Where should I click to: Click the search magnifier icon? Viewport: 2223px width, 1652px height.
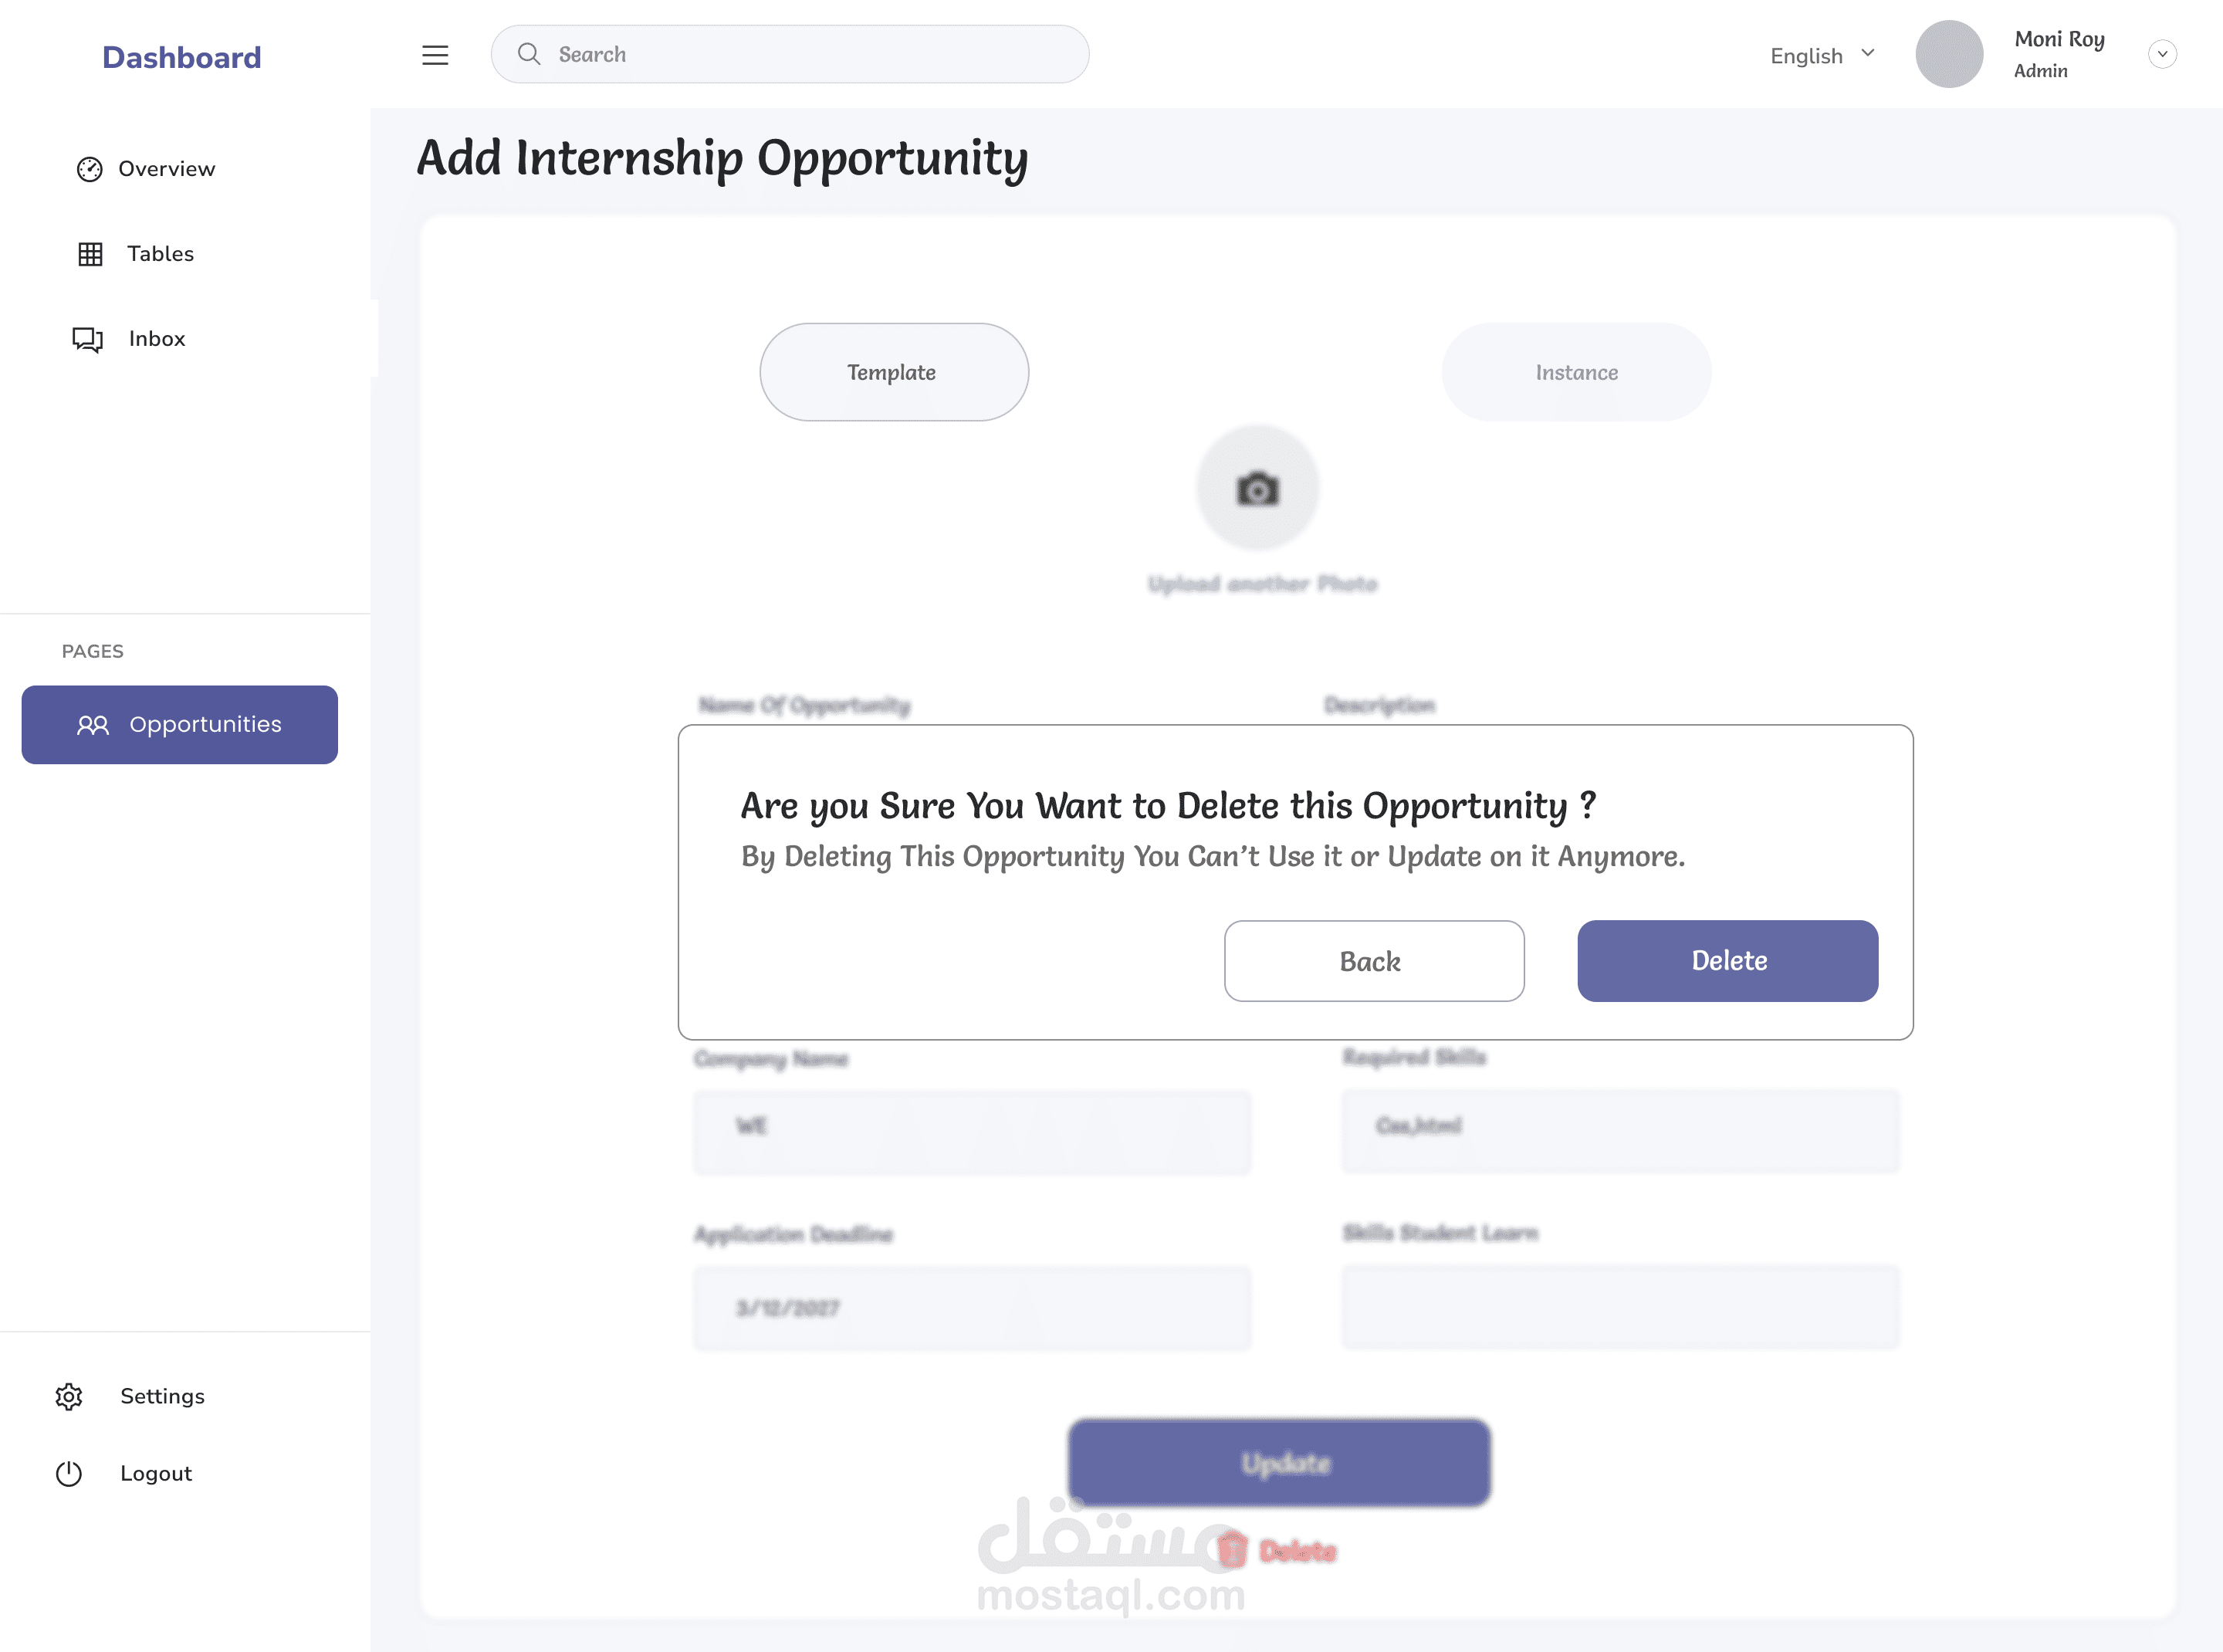tap(529, 54)
